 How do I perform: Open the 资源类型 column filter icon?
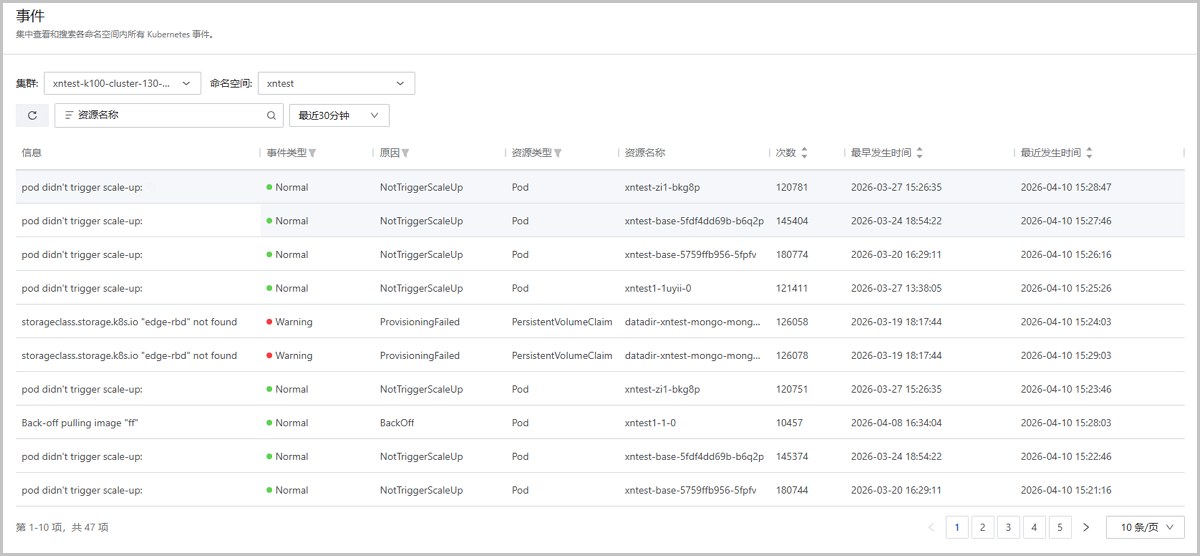(558, 154)
